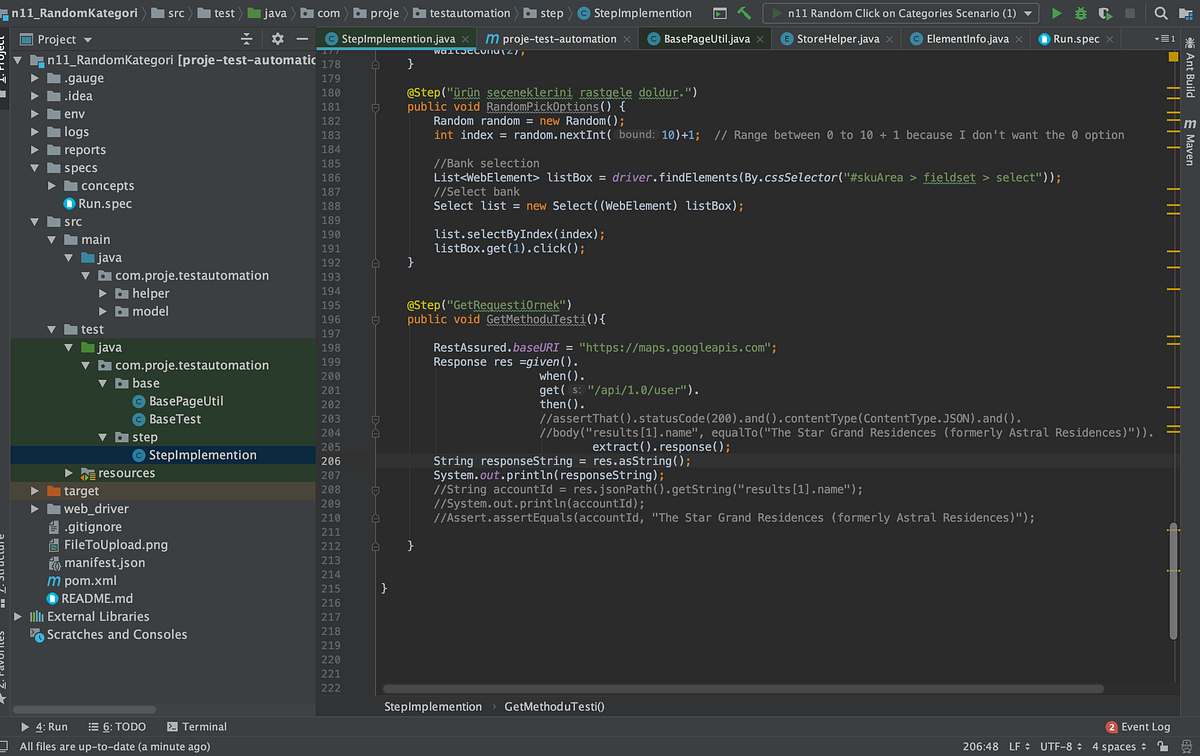
Task: Close the StoreHelper.java tab
Action: tap(891, 39)
